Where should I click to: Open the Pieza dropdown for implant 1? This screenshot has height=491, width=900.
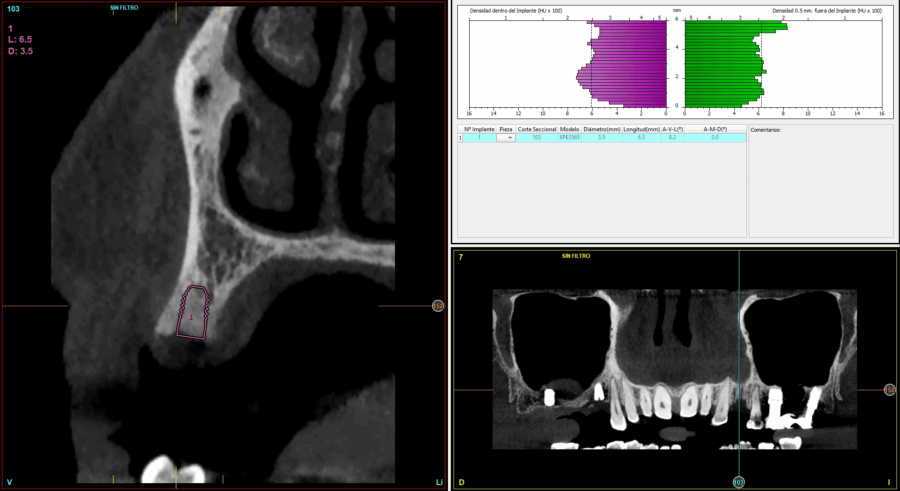(509, 138)
